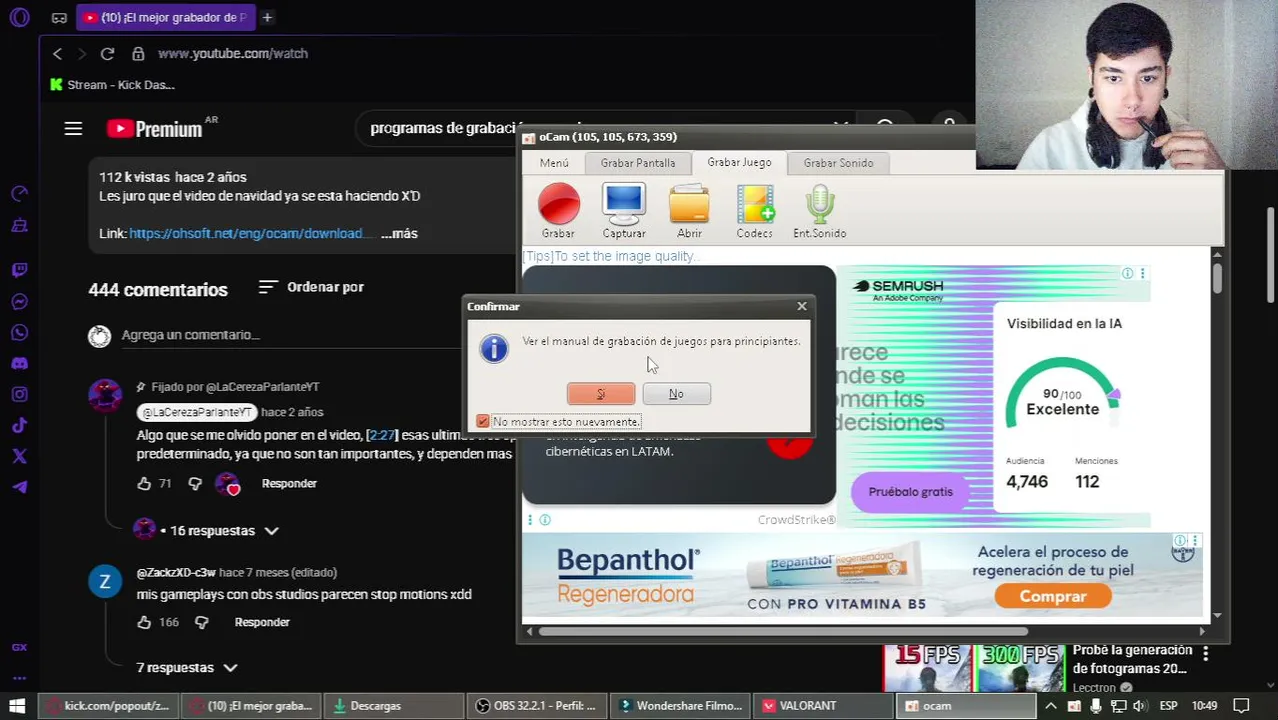Expand the description with '...más'
The width and height of the screenshot is (1278, 720).
point(399,233)
